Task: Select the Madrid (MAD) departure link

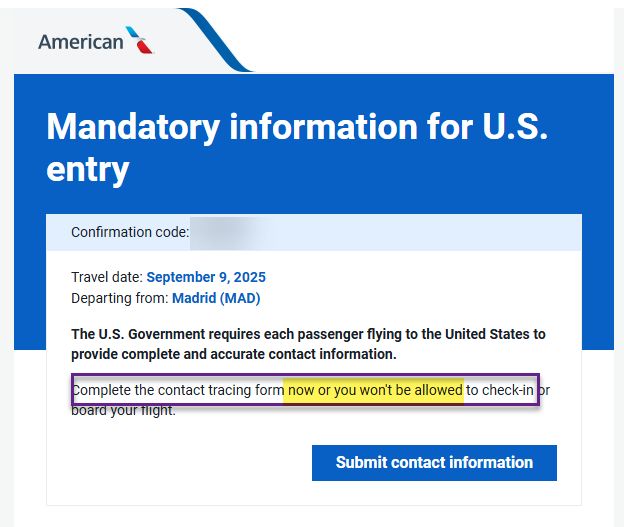Action: (216, 298)
